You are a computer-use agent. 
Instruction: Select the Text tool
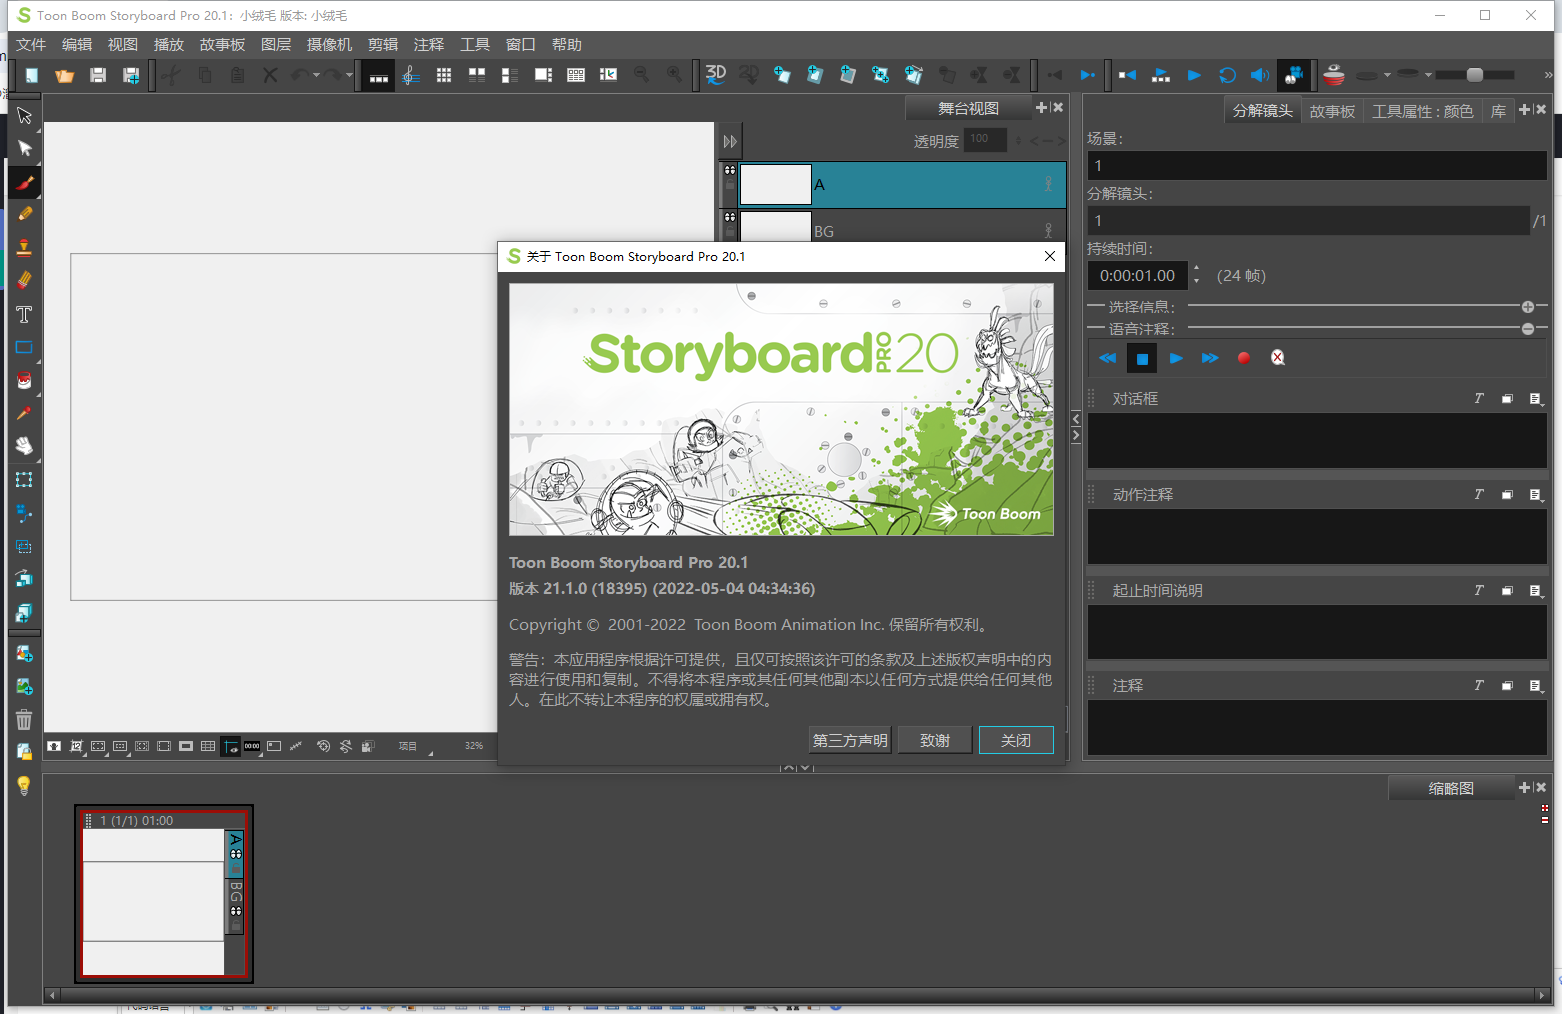coord(24,314)
